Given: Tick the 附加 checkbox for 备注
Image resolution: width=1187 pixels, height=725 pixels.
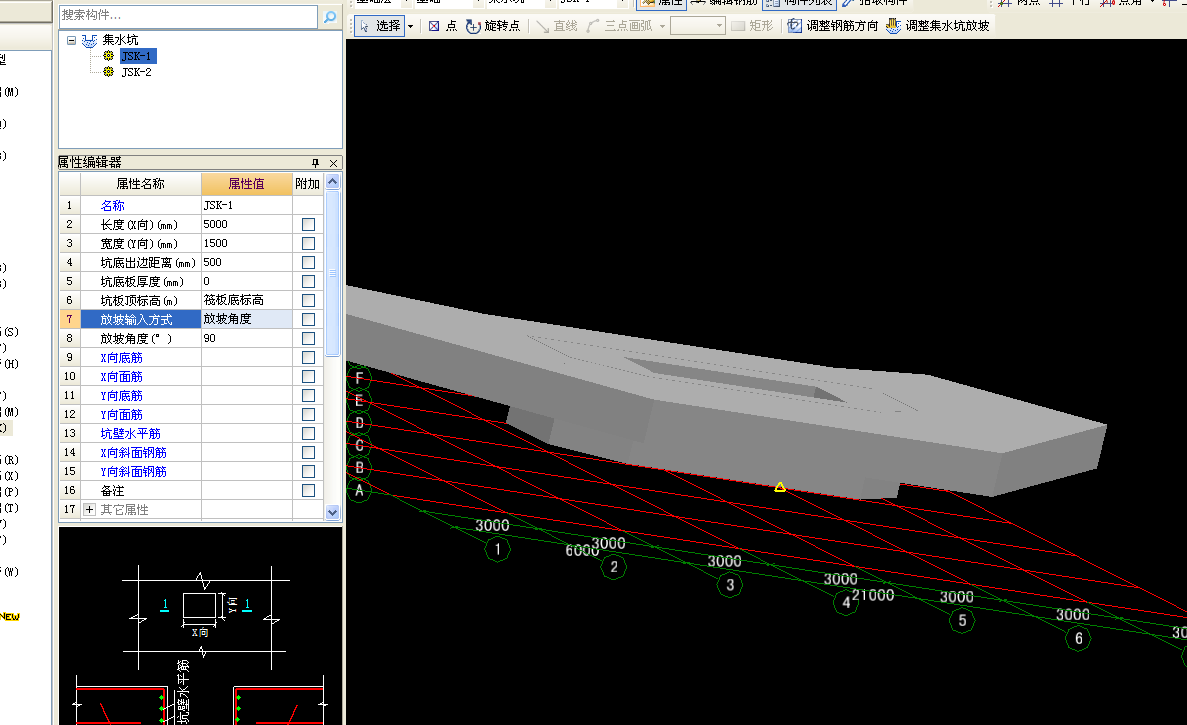Looking at the screenshot, I should pos(308,490).
